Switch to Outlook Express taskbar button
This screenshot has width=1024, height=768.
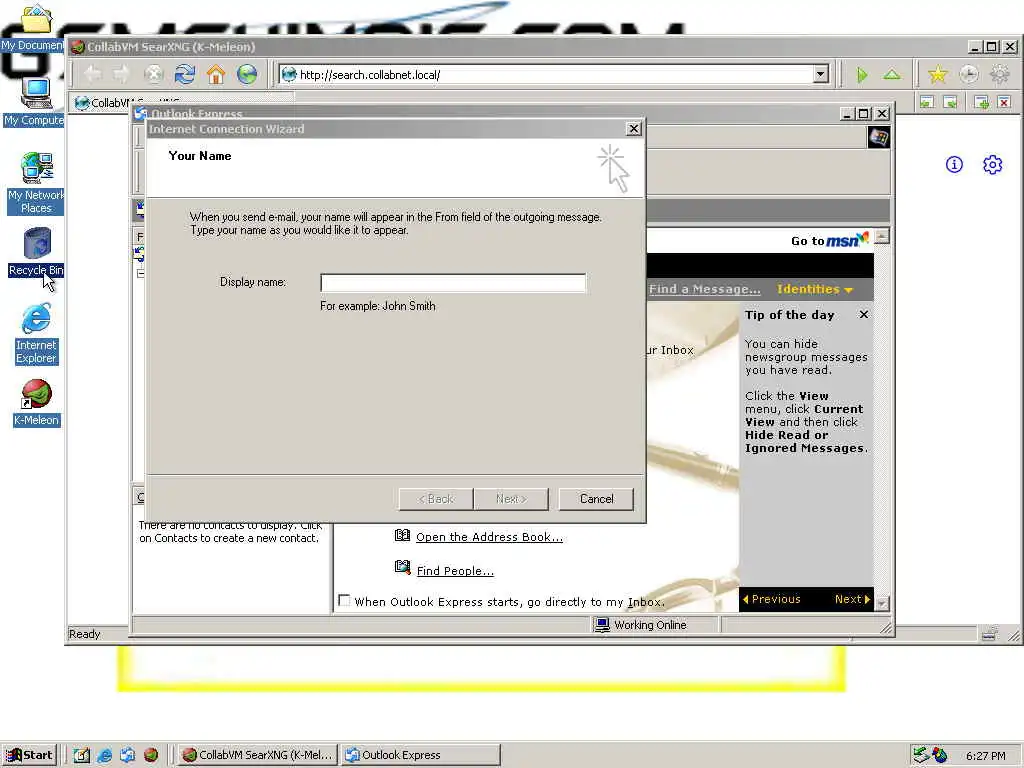421,755
